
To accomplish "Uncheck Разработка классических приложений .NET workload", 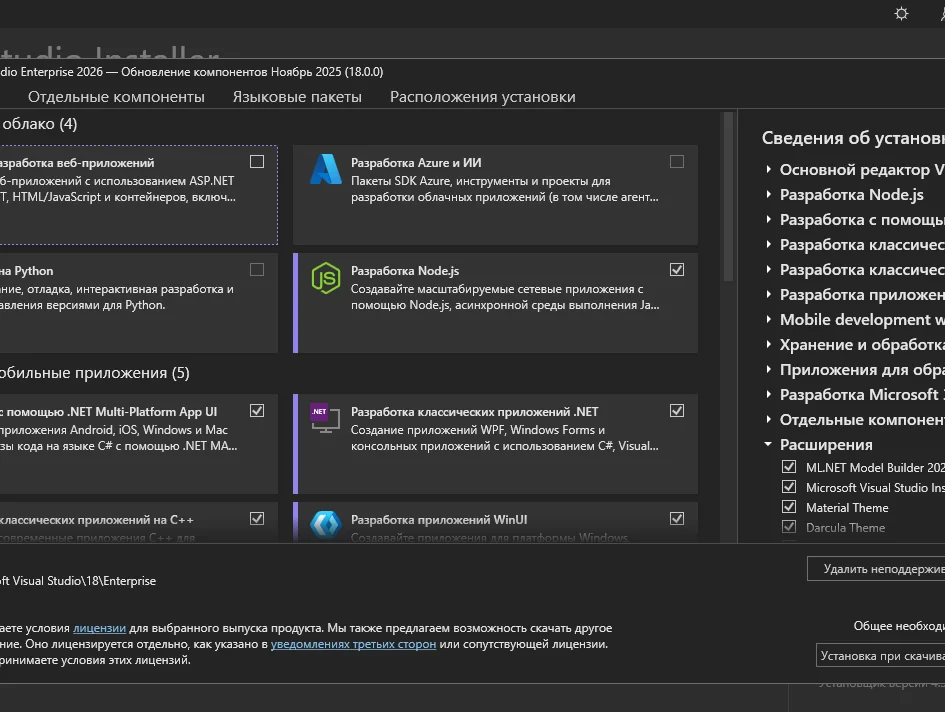I will pyautogui.click(x=677, y=411).
